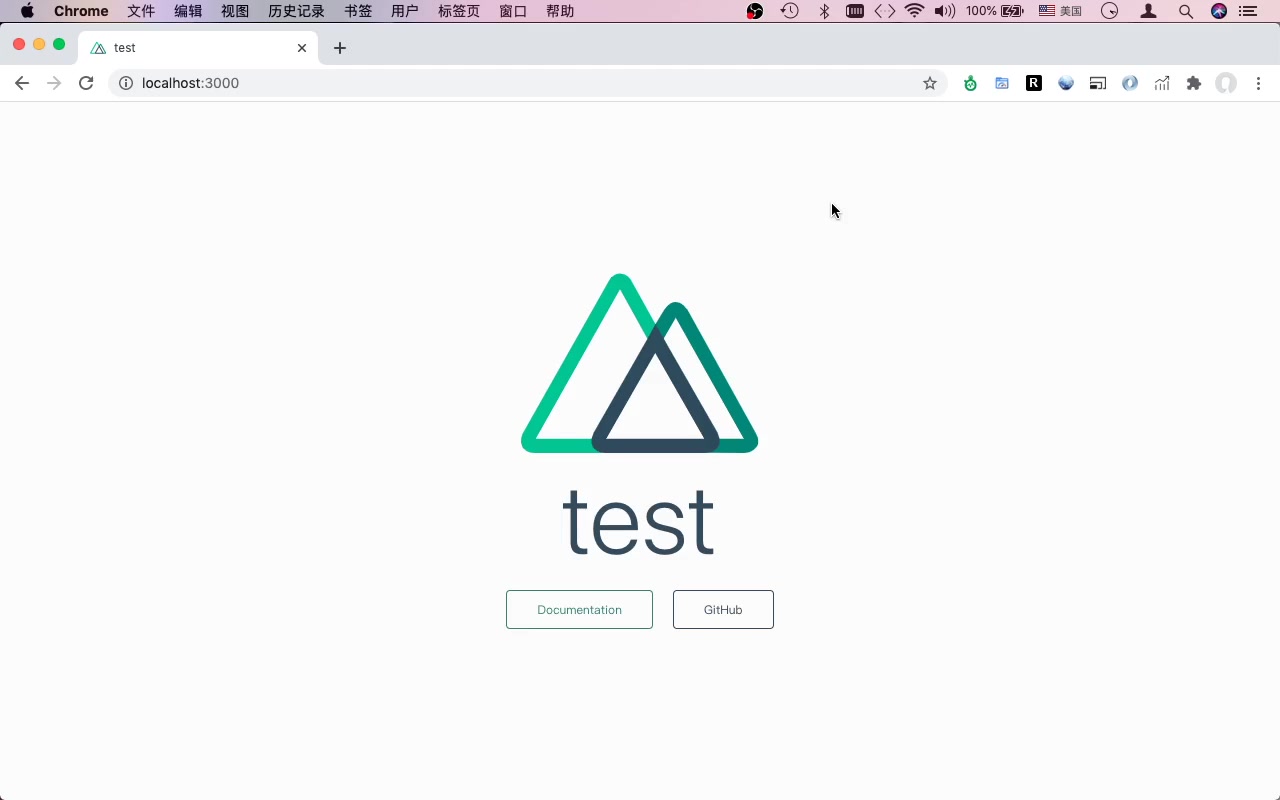Image resolution: width=1280 pixels, height=800 pixels.
Task: Open the 书签 menu
Action: tap(358, 11)
